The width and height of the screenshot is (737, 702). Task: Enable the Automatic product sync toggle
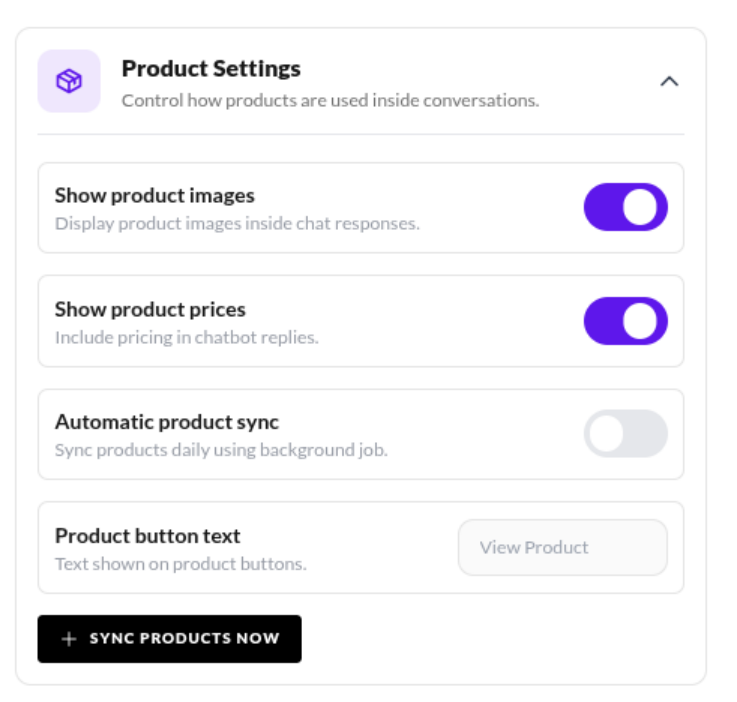(x=625, y=434)
